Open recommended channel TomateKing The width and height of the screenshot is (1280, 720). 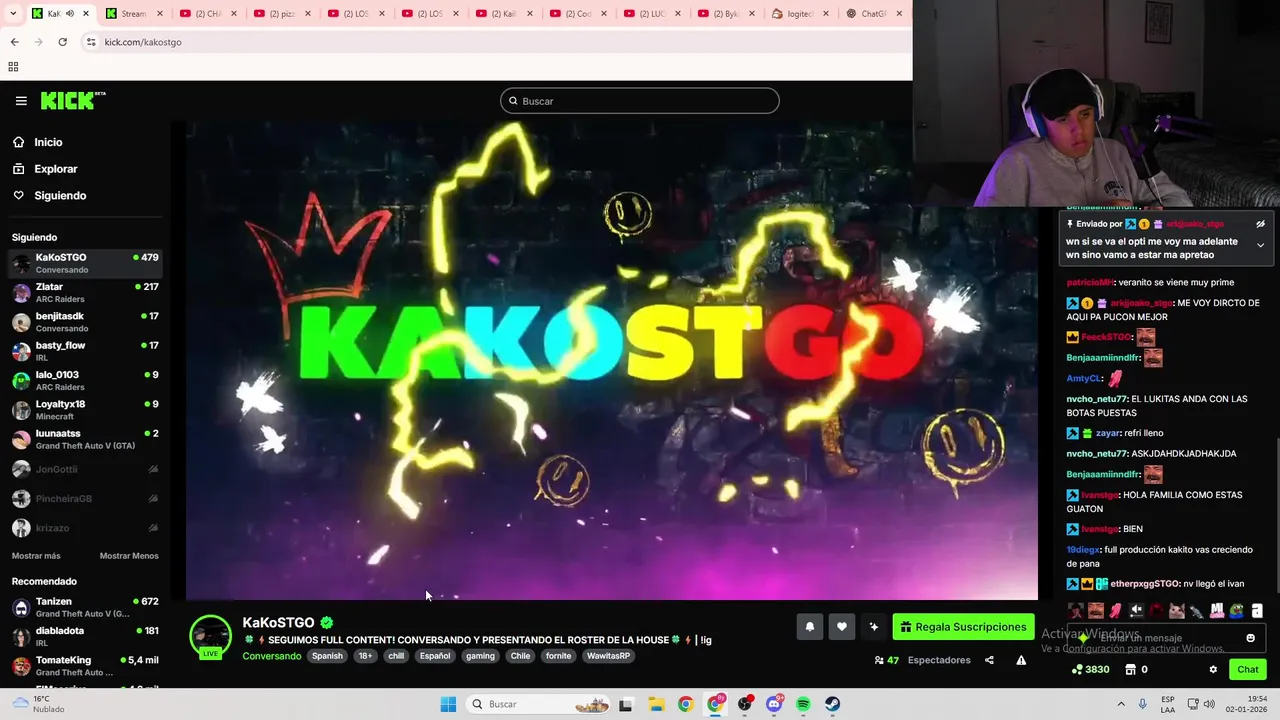coord(86,666)
